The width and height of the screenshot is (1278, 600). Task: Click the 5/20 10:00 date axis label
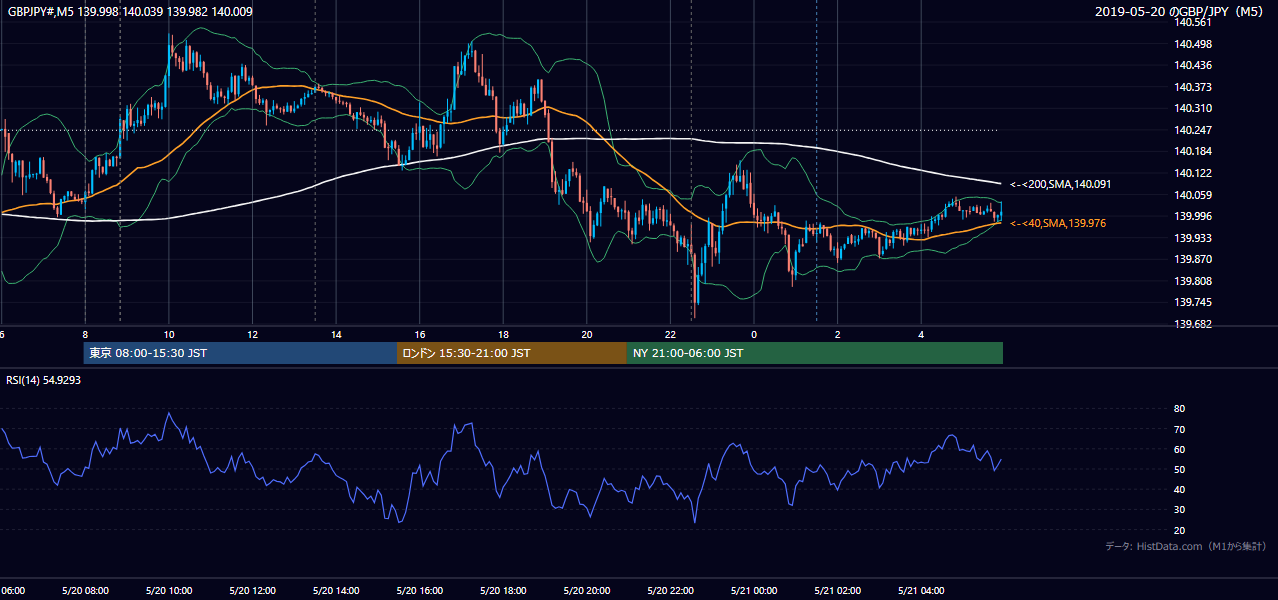tap(169, 591)
